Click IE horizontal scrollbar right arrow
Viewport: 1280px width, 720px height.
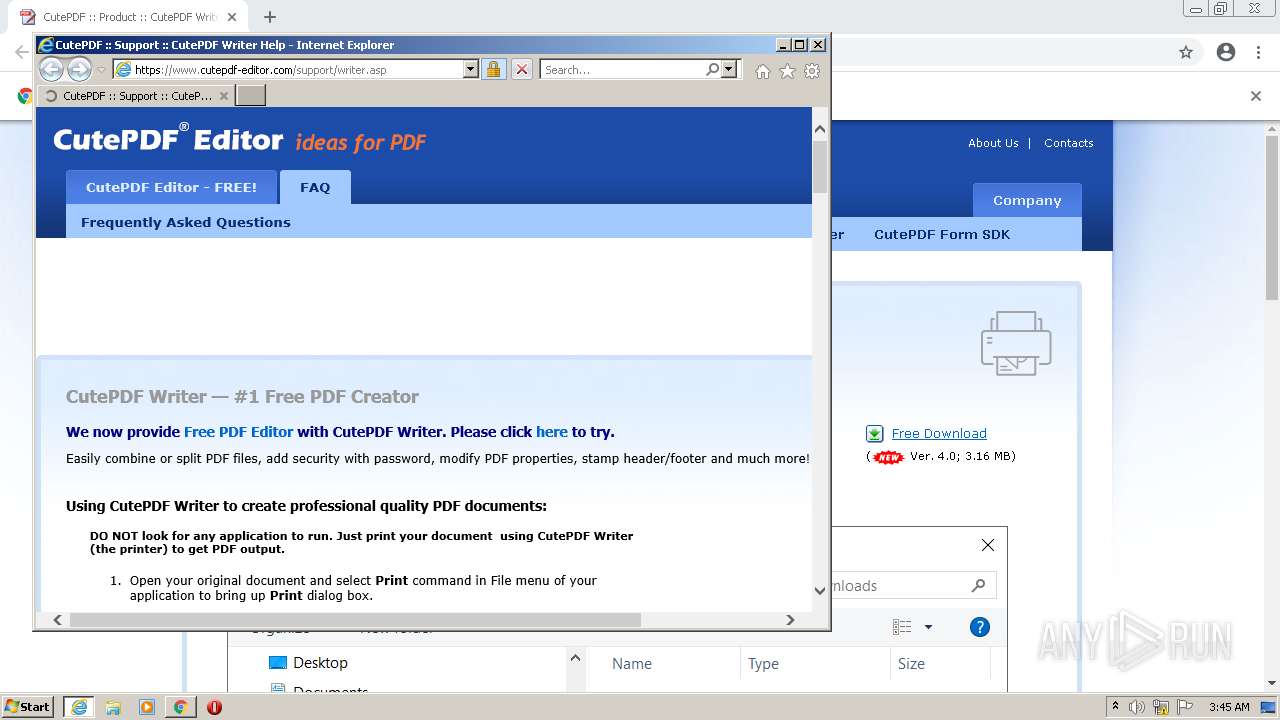[790, 620]
